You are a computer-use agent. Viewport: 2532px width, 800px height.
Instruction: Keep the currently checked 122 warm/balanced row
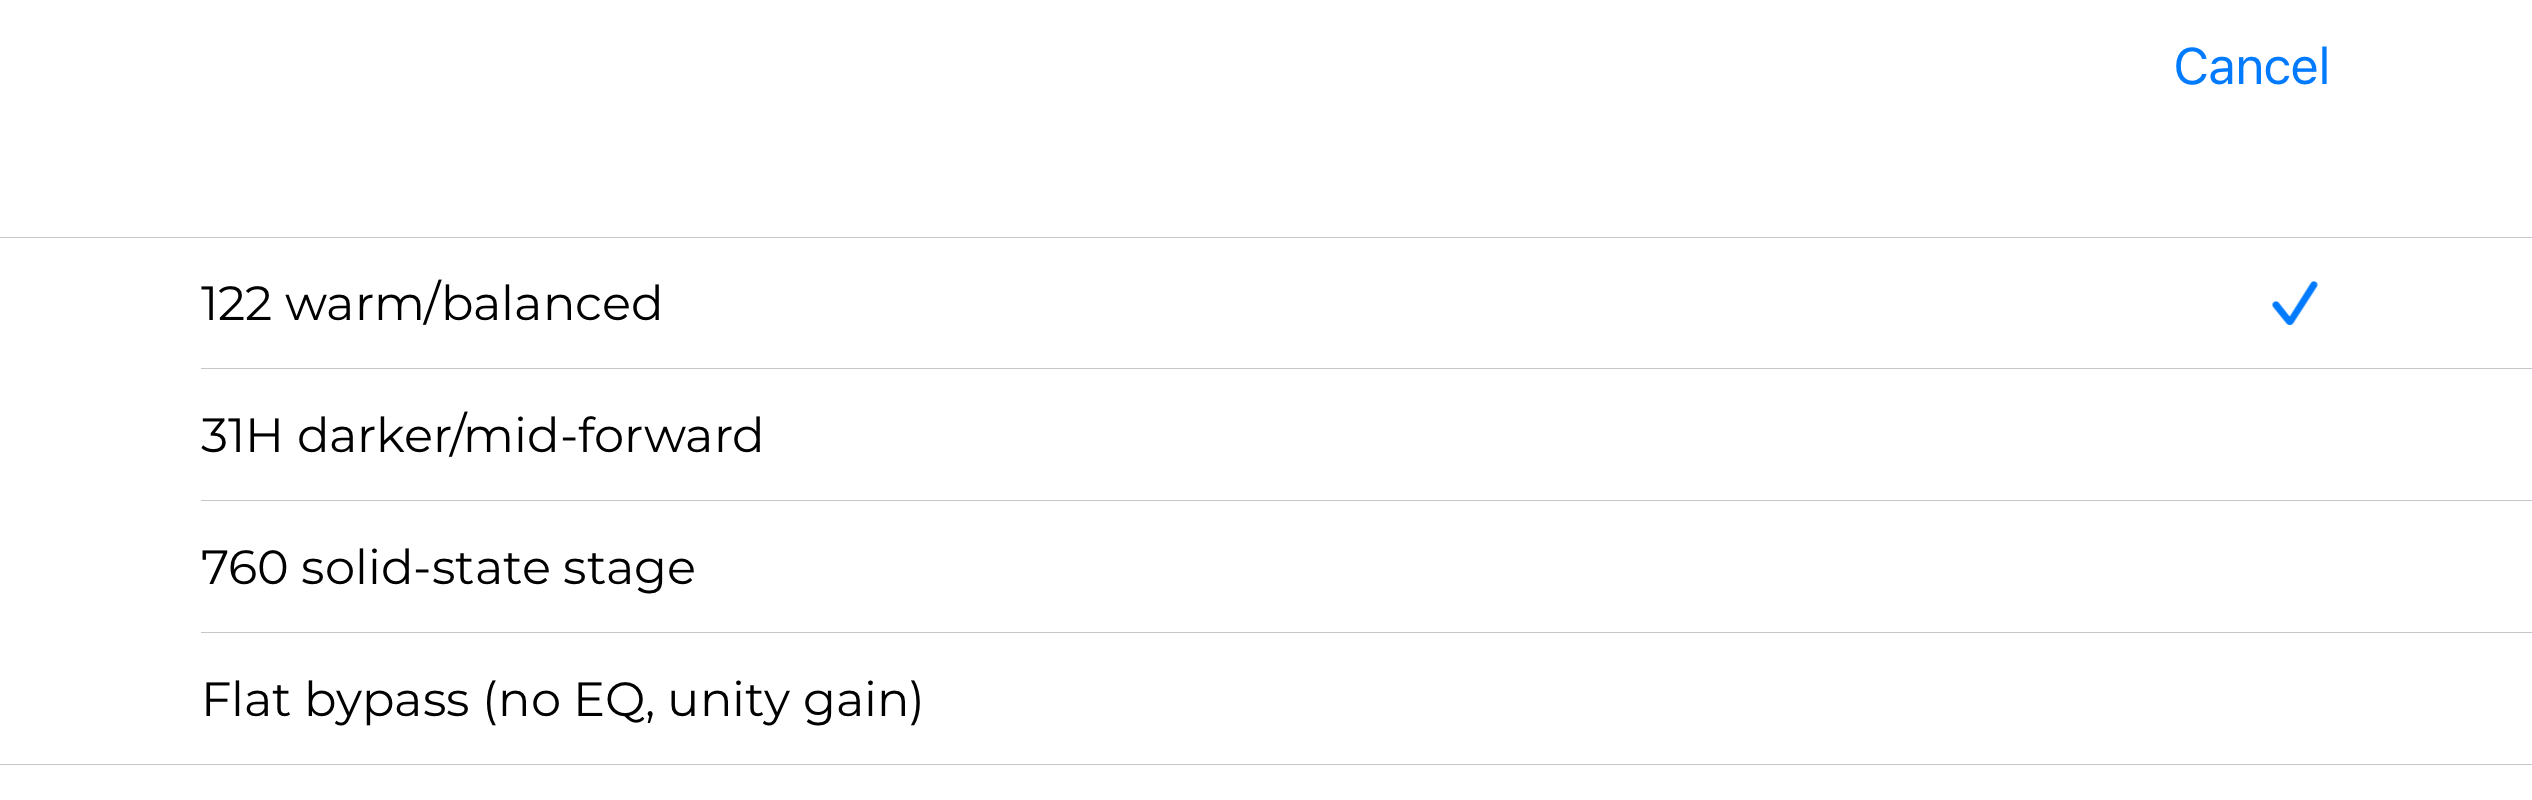(1266, 303)
